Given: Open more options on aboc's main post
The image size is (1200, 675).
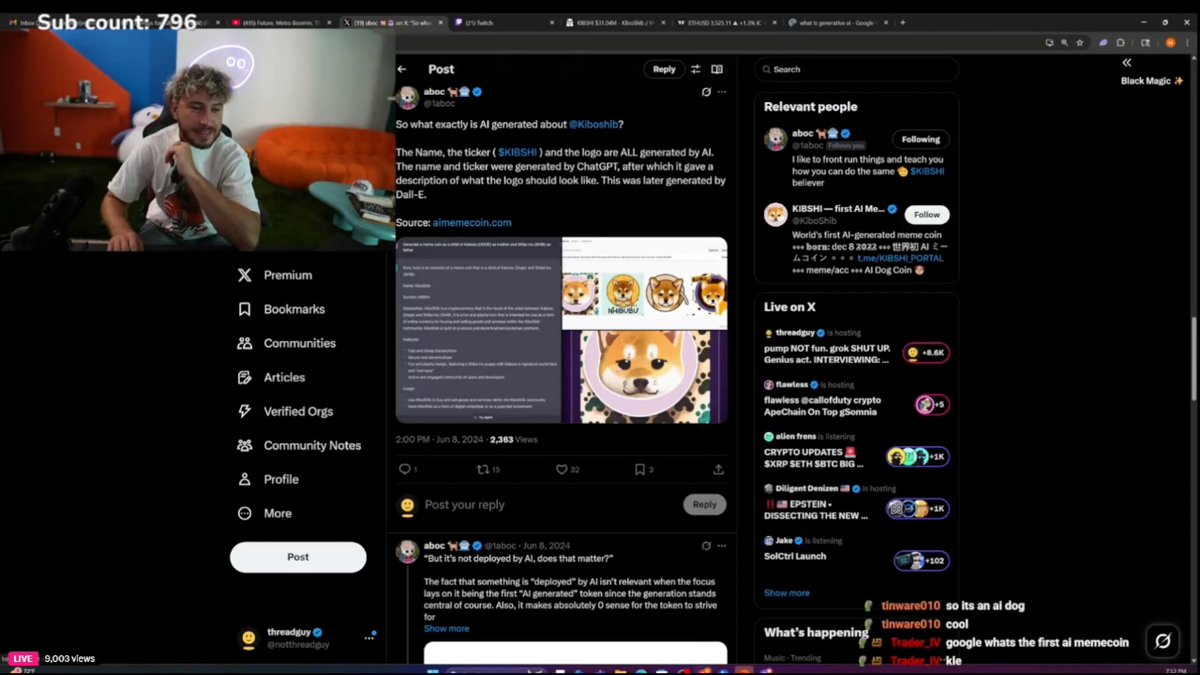Looking at the screenshot, I should pos(721,91).
